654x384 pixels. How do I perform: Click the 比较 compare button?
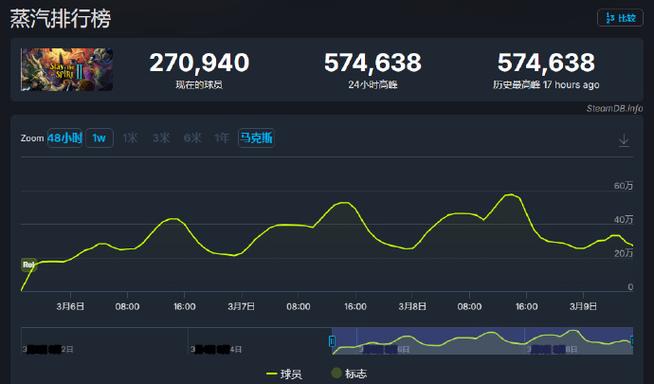coord(620,18)
